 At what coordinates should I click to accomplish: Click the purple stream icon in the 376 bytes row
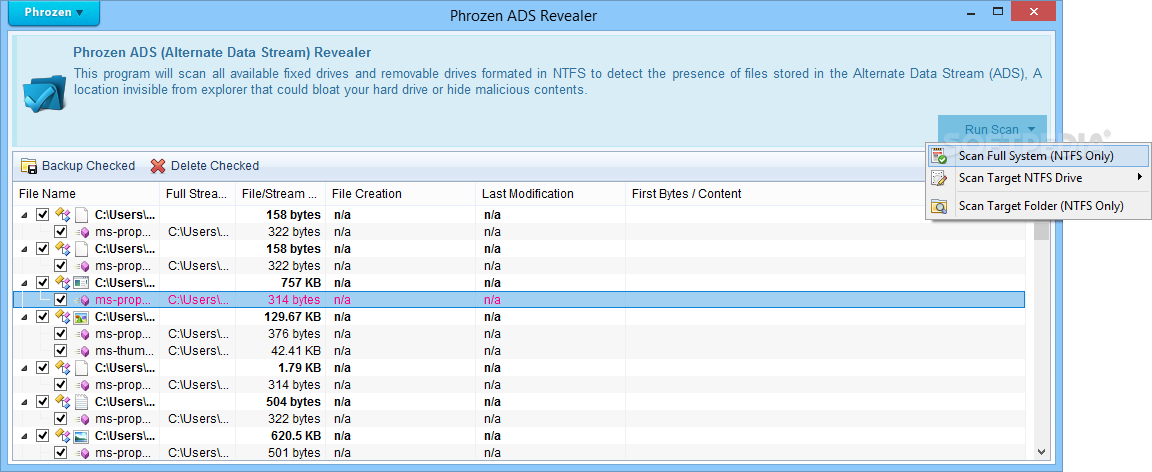point(83,335)
